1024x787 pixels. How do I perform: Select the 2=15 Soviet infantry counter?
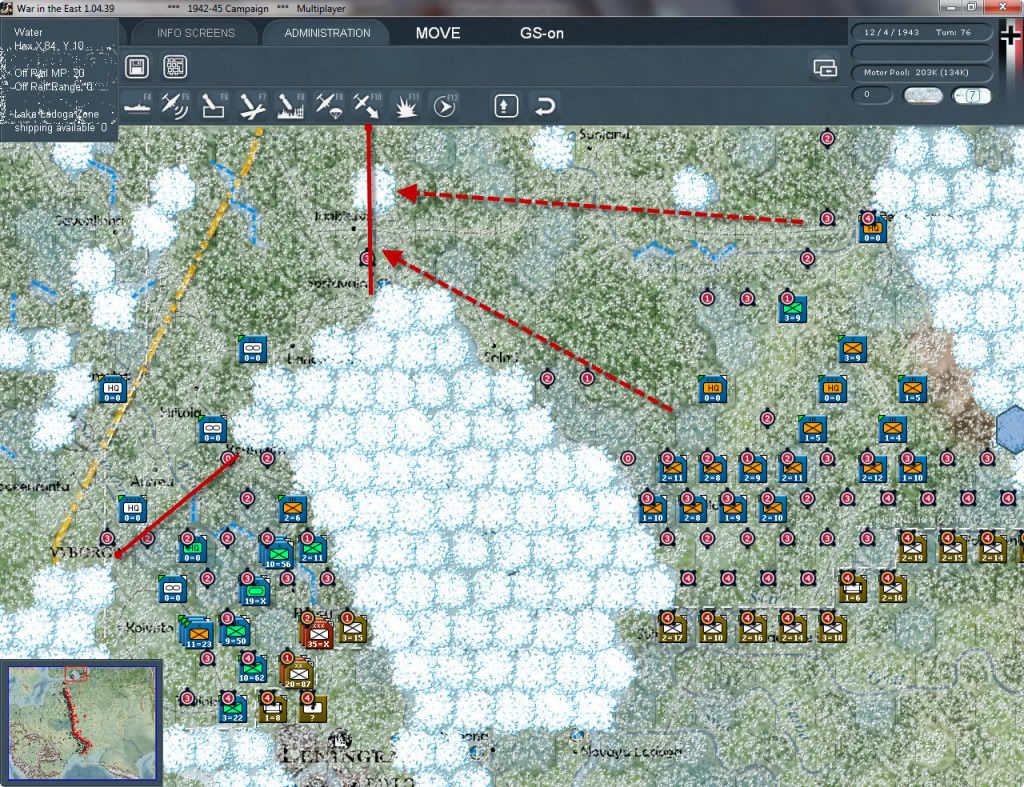(x=952, y=548)
